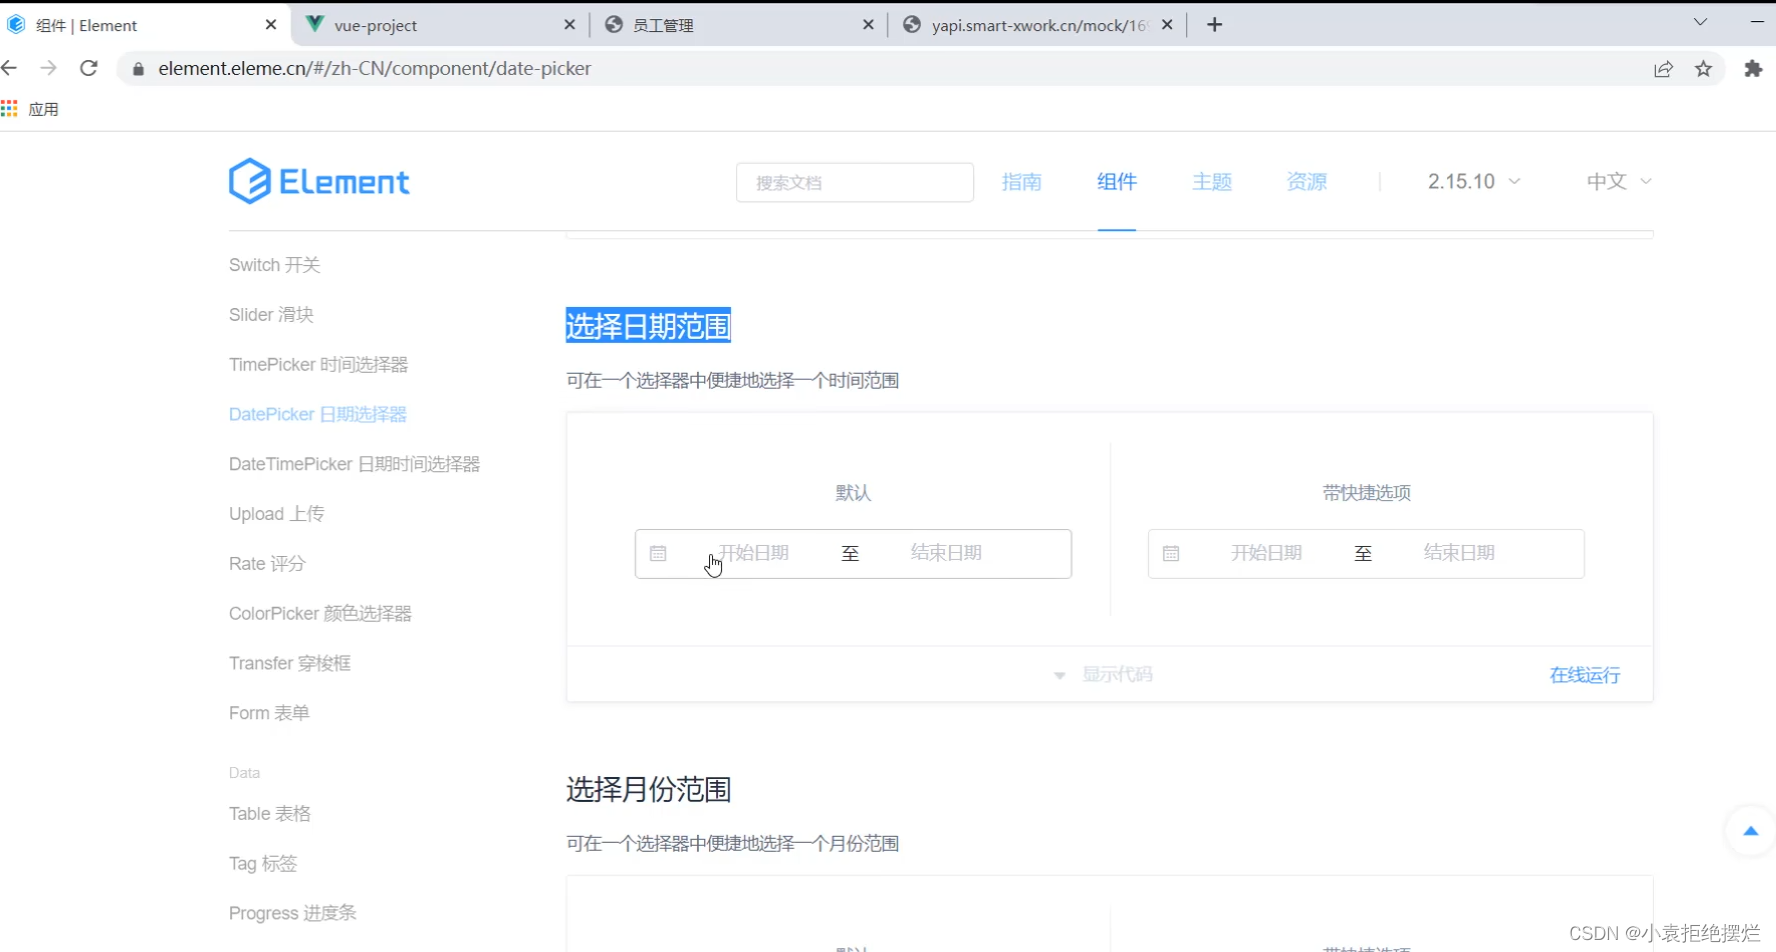Open ColorPicker 颜色选择器 in sidebar
The height and width of the screenshot is (952, 1776).
coord(320,613)
